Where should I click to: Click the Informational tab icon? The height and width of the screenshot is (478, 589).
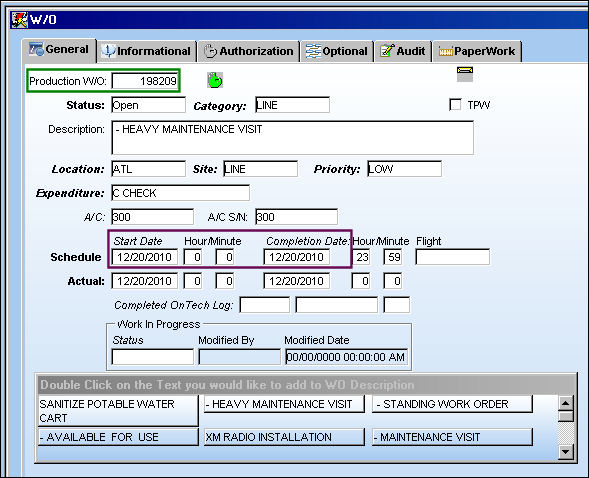(x=109, y=51)
